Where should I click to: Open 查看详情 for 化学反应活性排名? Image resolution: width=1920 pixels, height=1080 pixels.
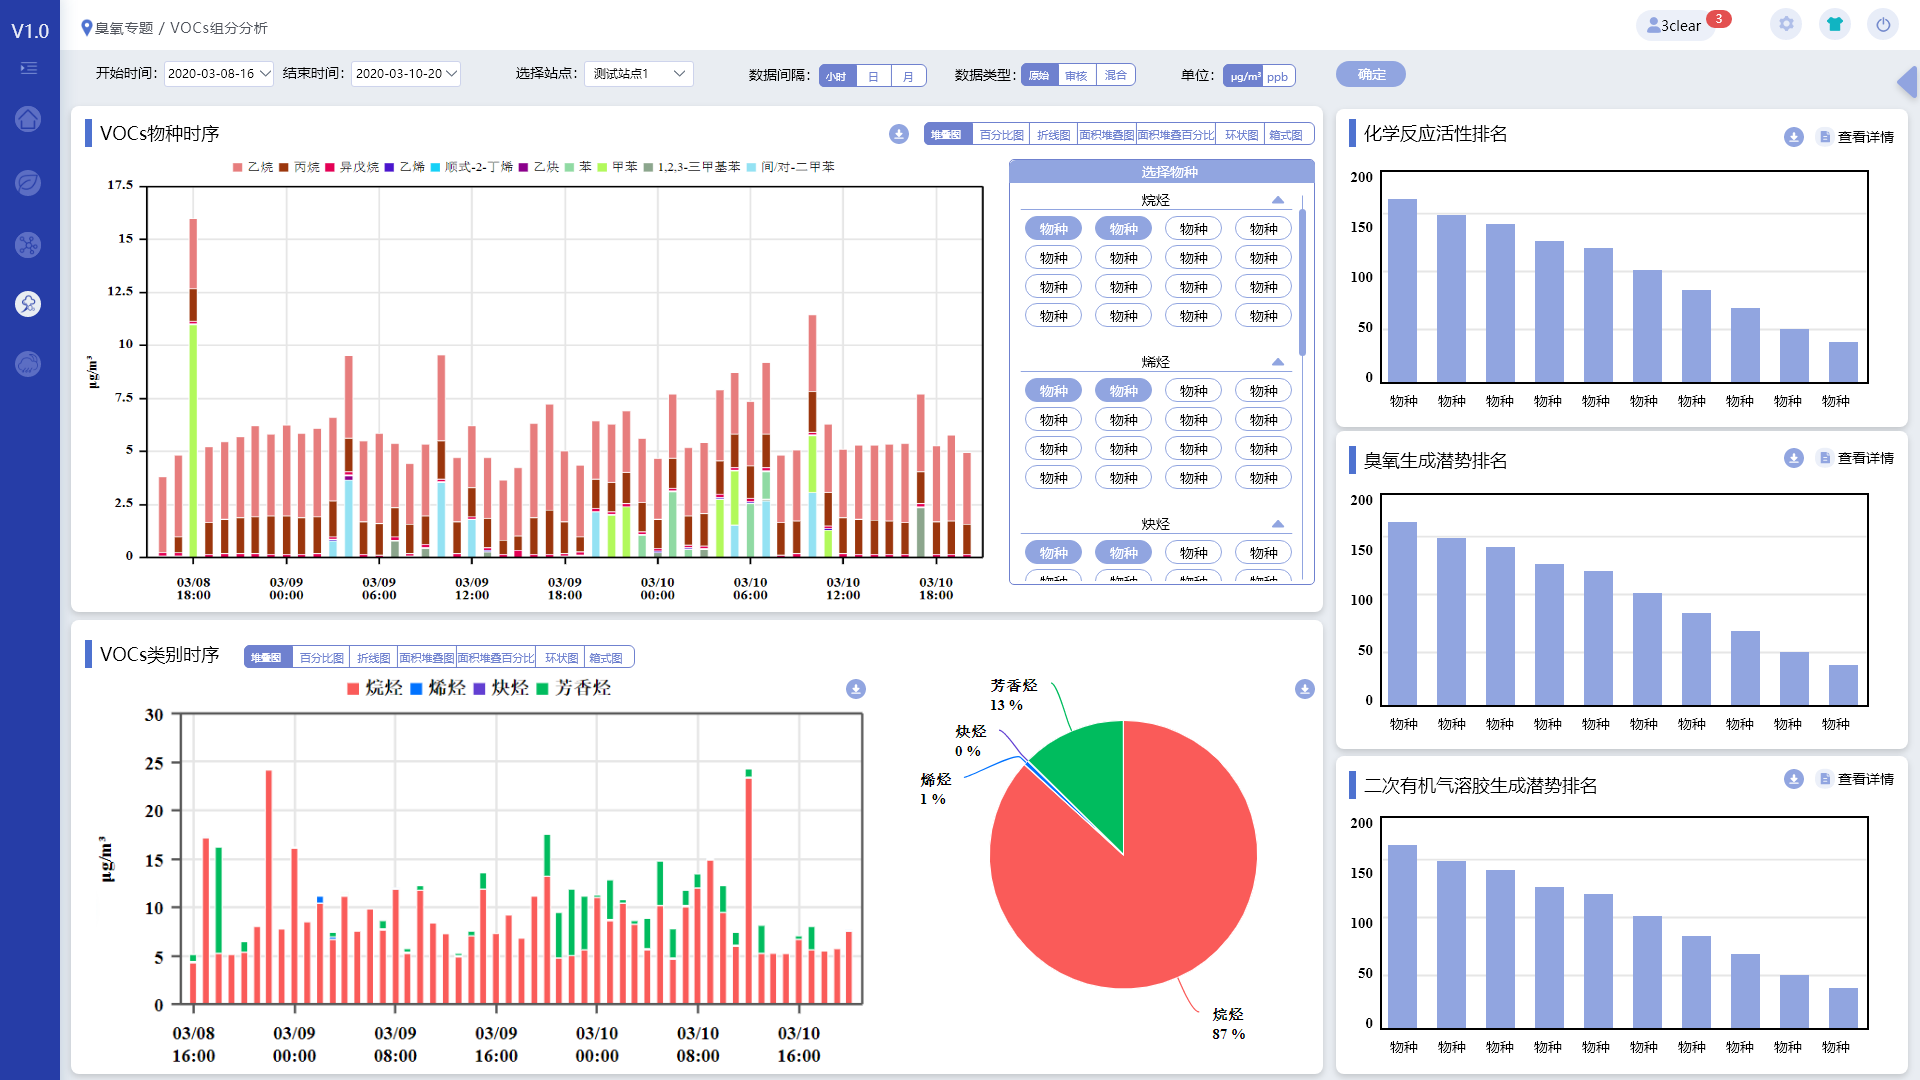pos(1857,137)
